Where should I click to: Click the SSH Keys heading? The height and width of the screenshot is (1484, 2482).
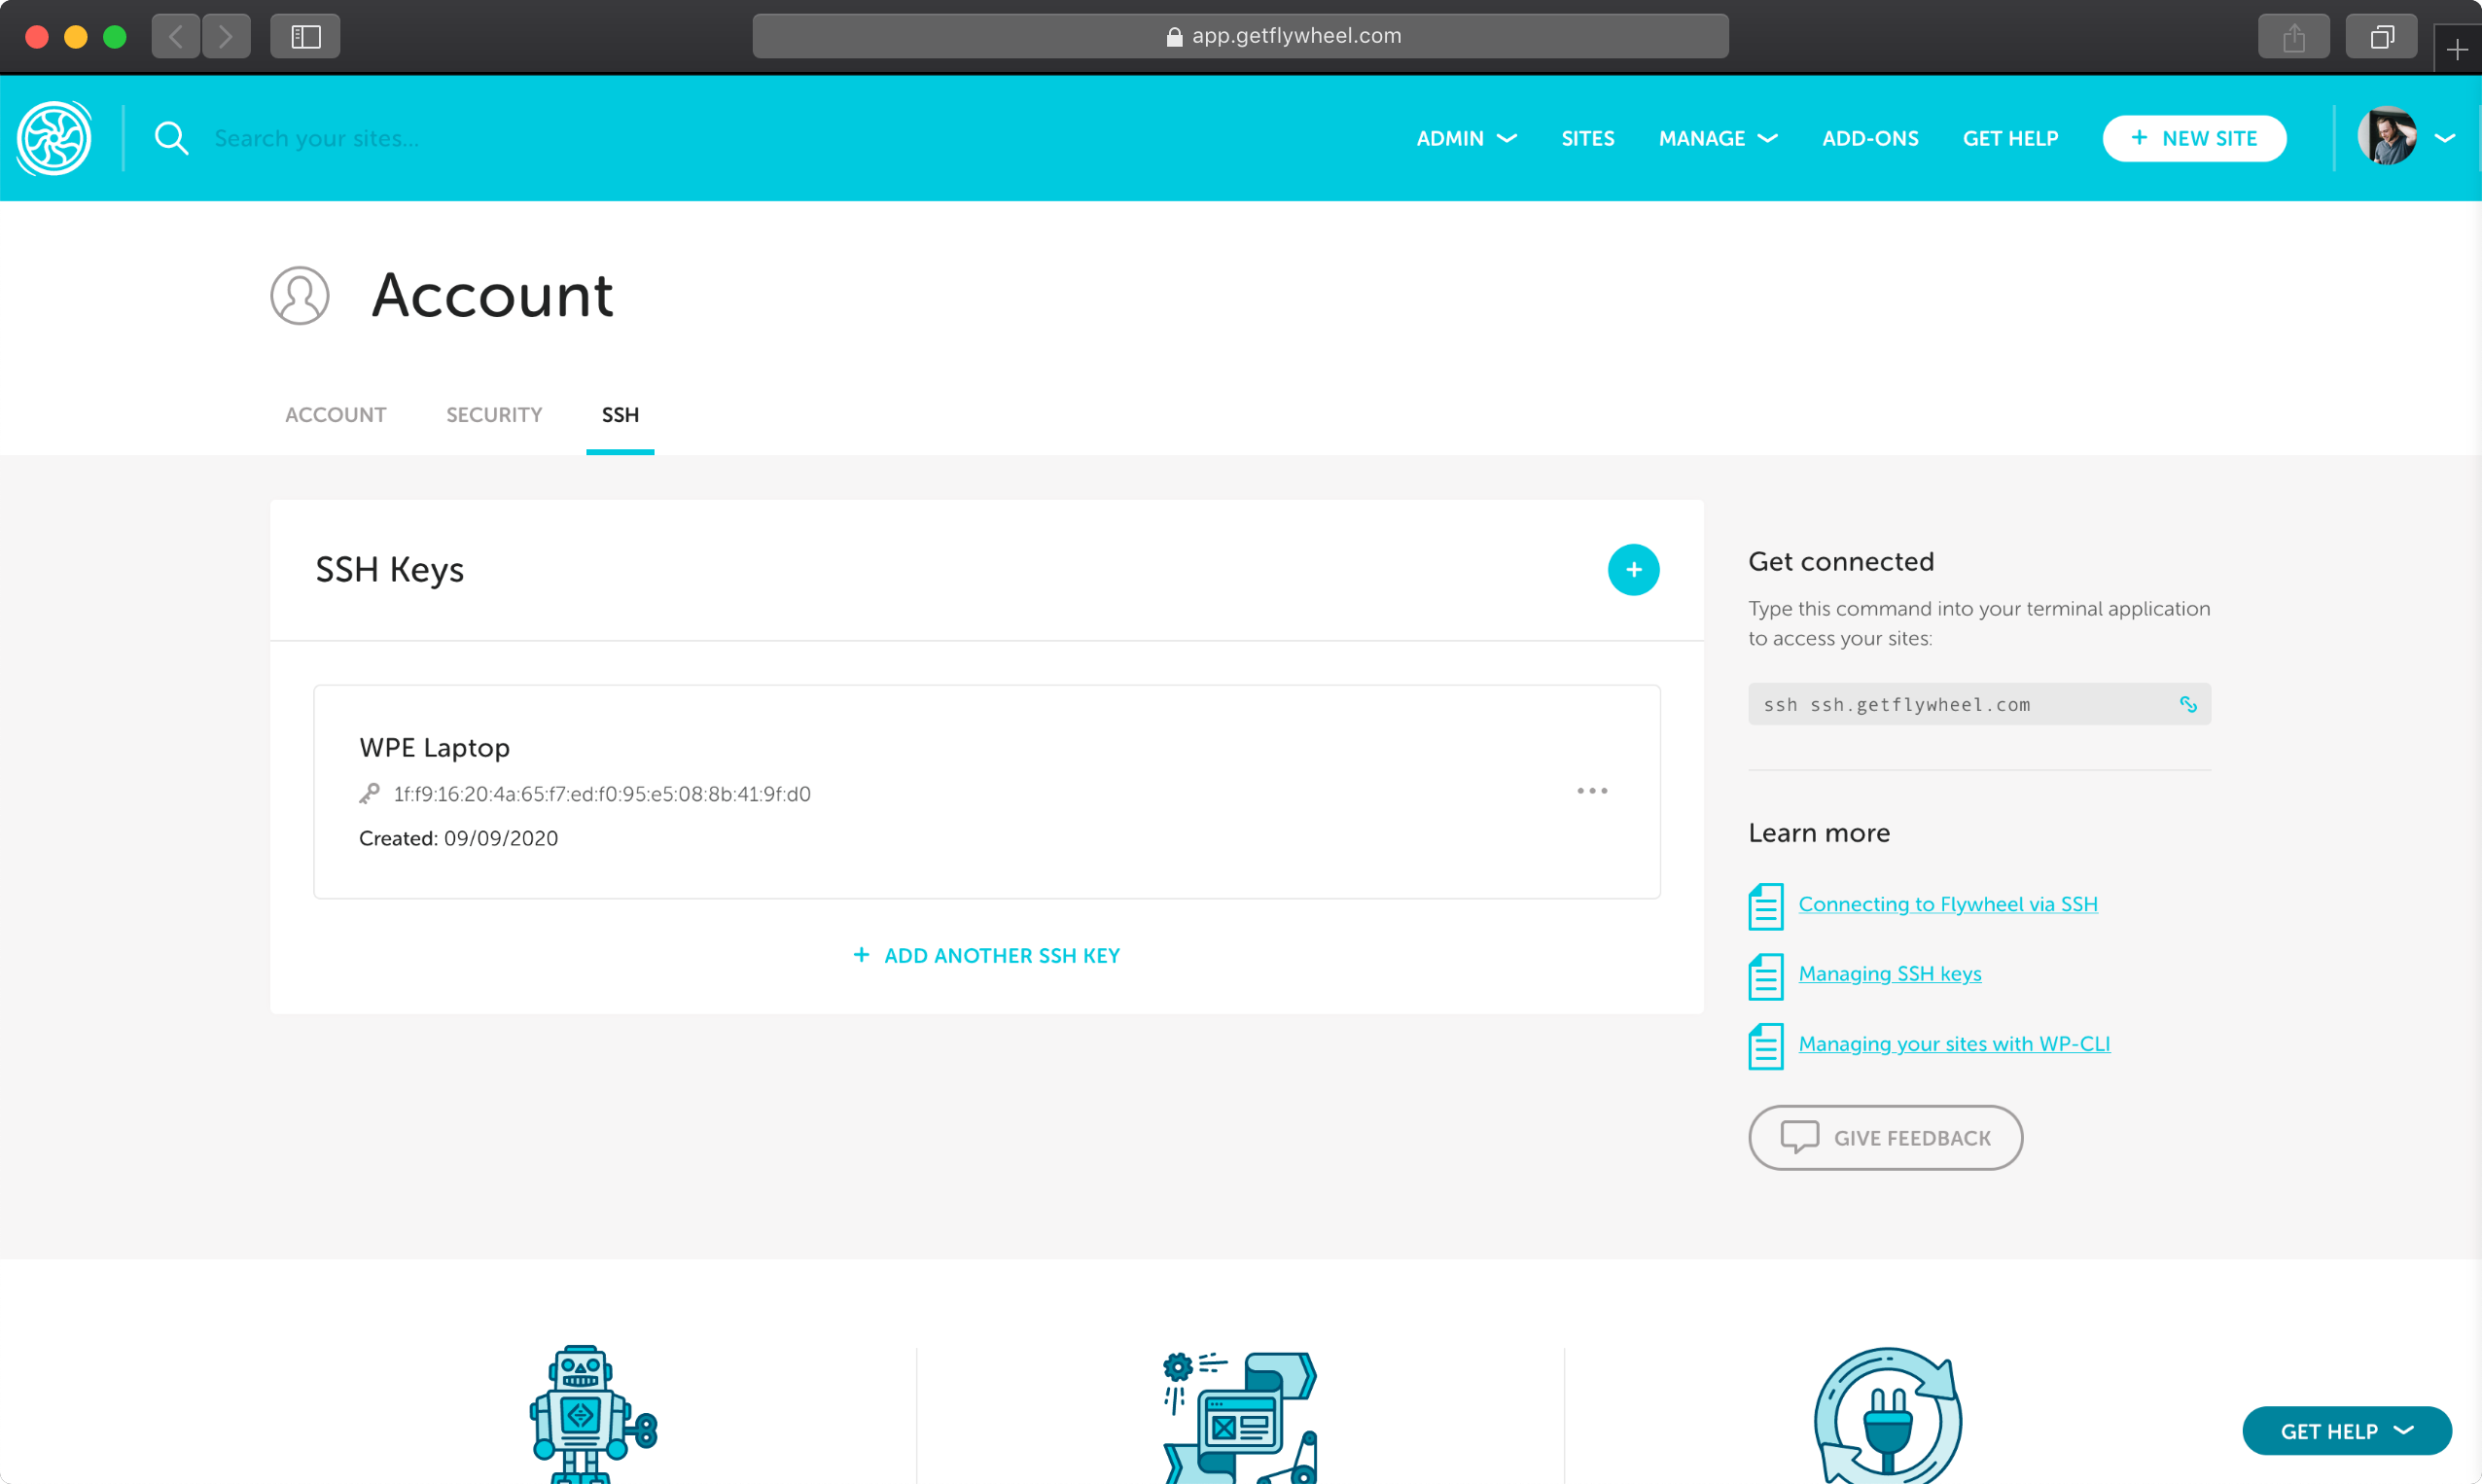389,570
